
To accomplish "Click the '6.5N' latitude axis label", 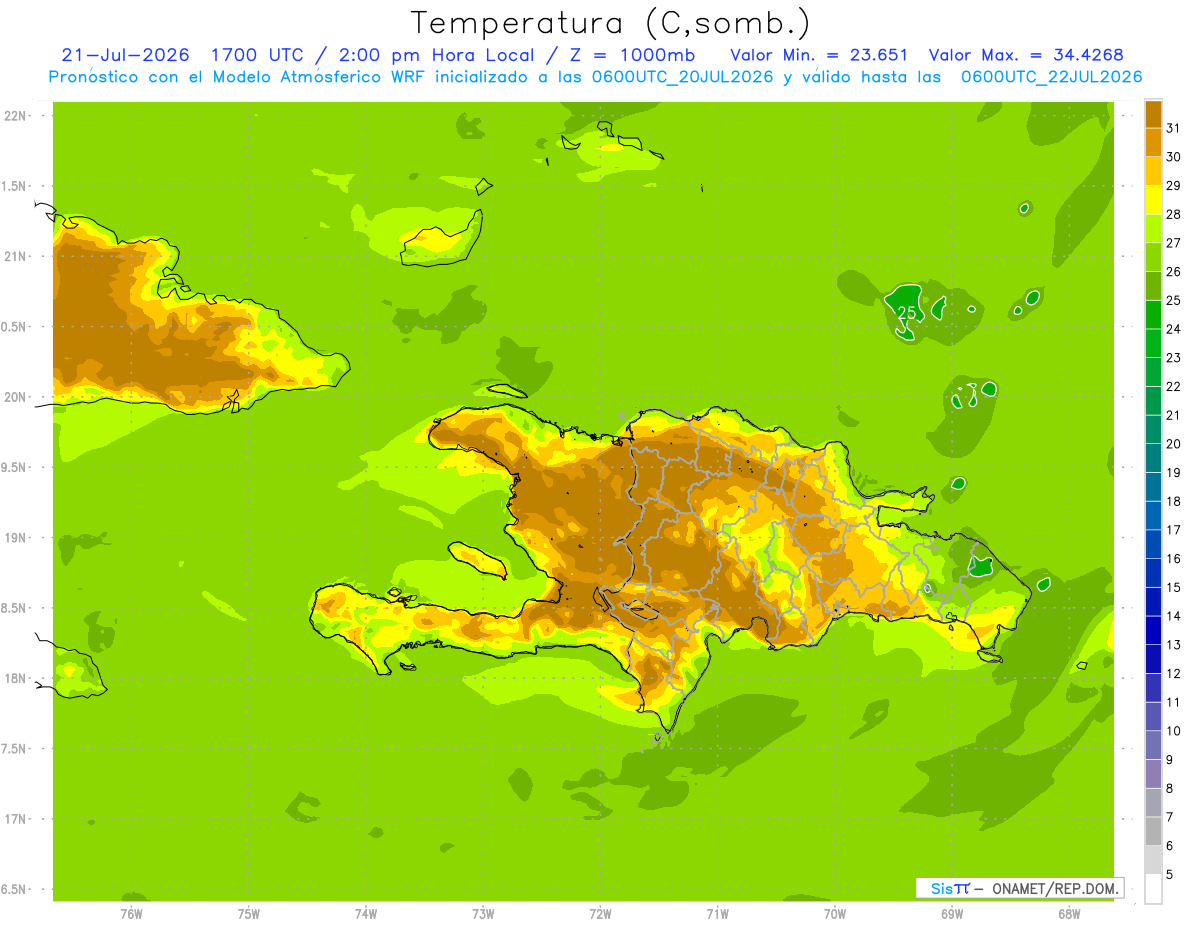I will tap(14, 889).
